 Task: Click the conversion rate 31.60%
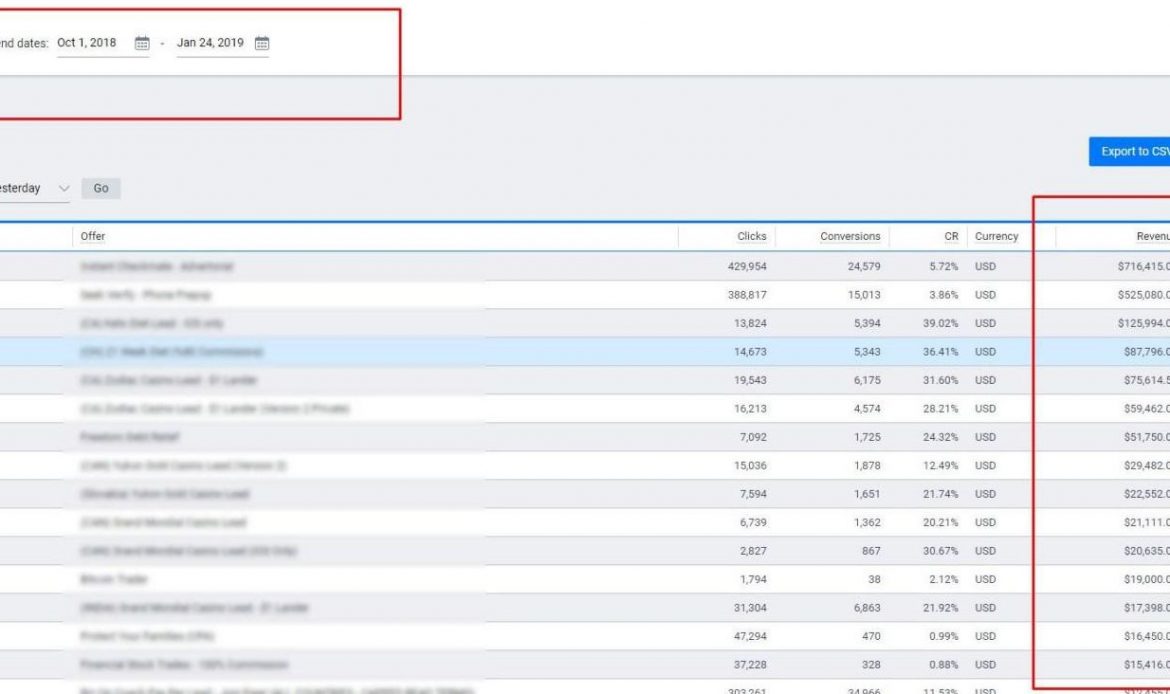pos(941,380)
